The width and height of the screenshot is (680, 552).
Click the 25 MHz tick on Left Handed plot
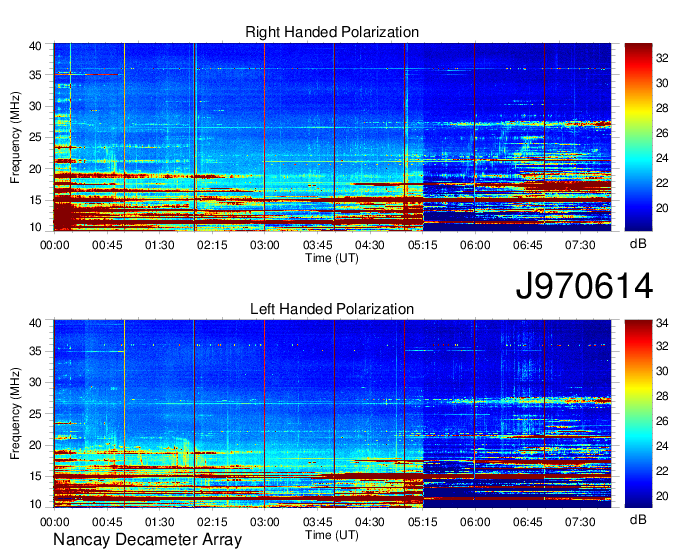pos(35,414)
